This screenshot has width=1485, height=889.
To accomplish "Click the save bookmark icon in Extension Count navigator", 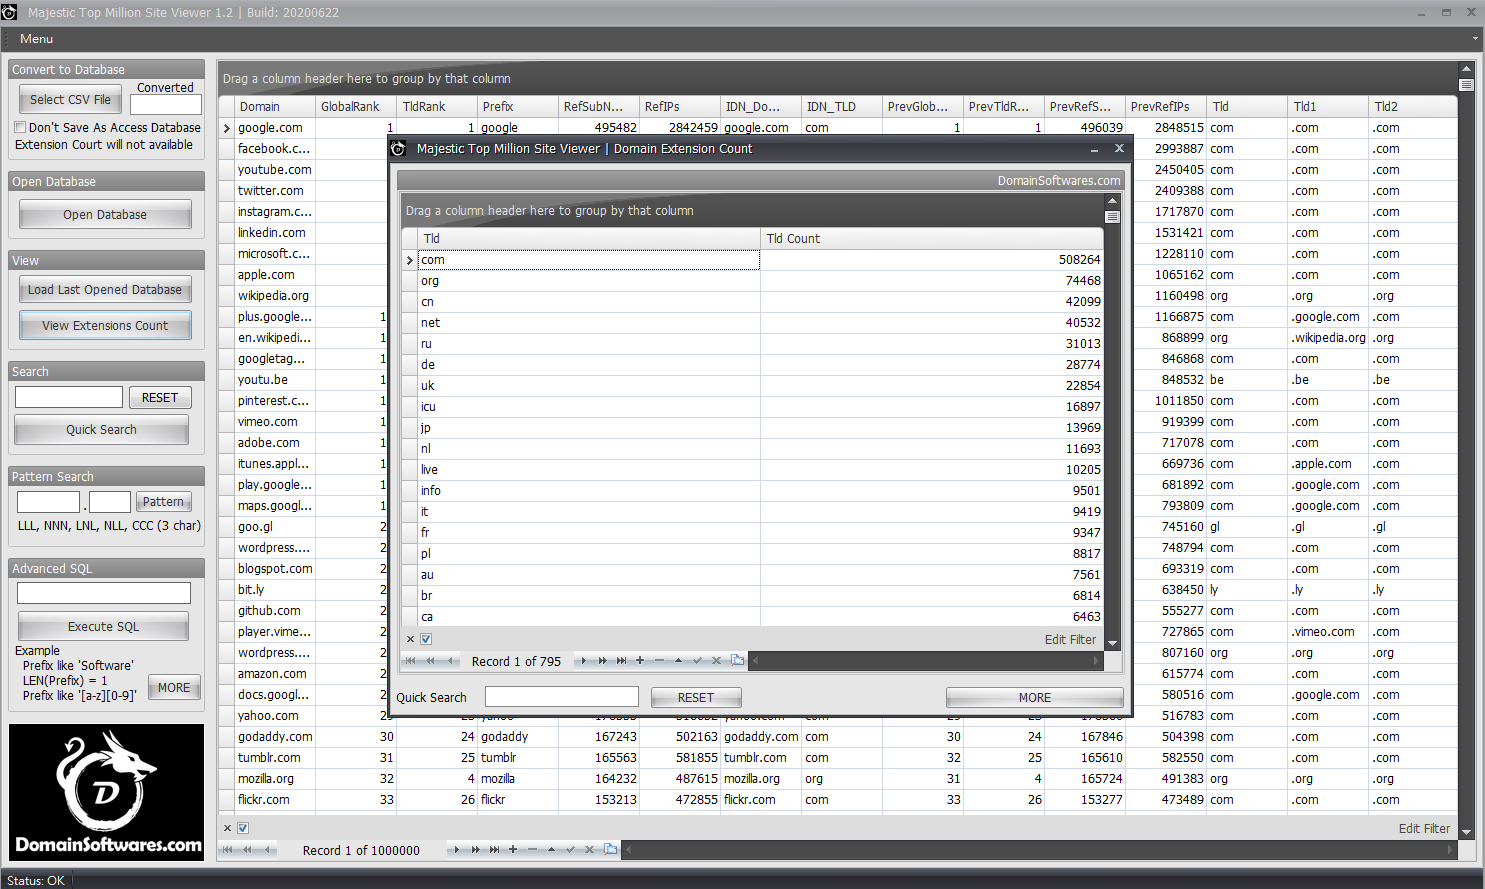I will coord(737,660).
